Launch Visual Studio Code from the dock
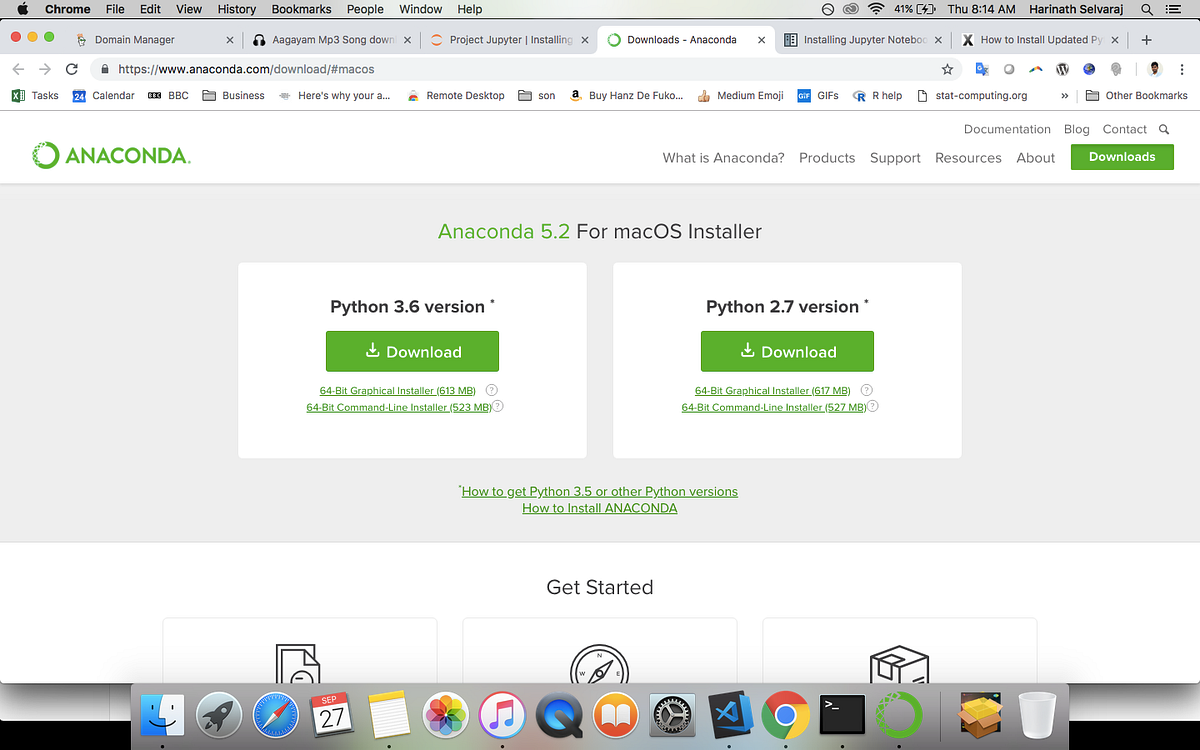Image resolution: width=1200 pixels, height=750 pixels. coord(729,715)
